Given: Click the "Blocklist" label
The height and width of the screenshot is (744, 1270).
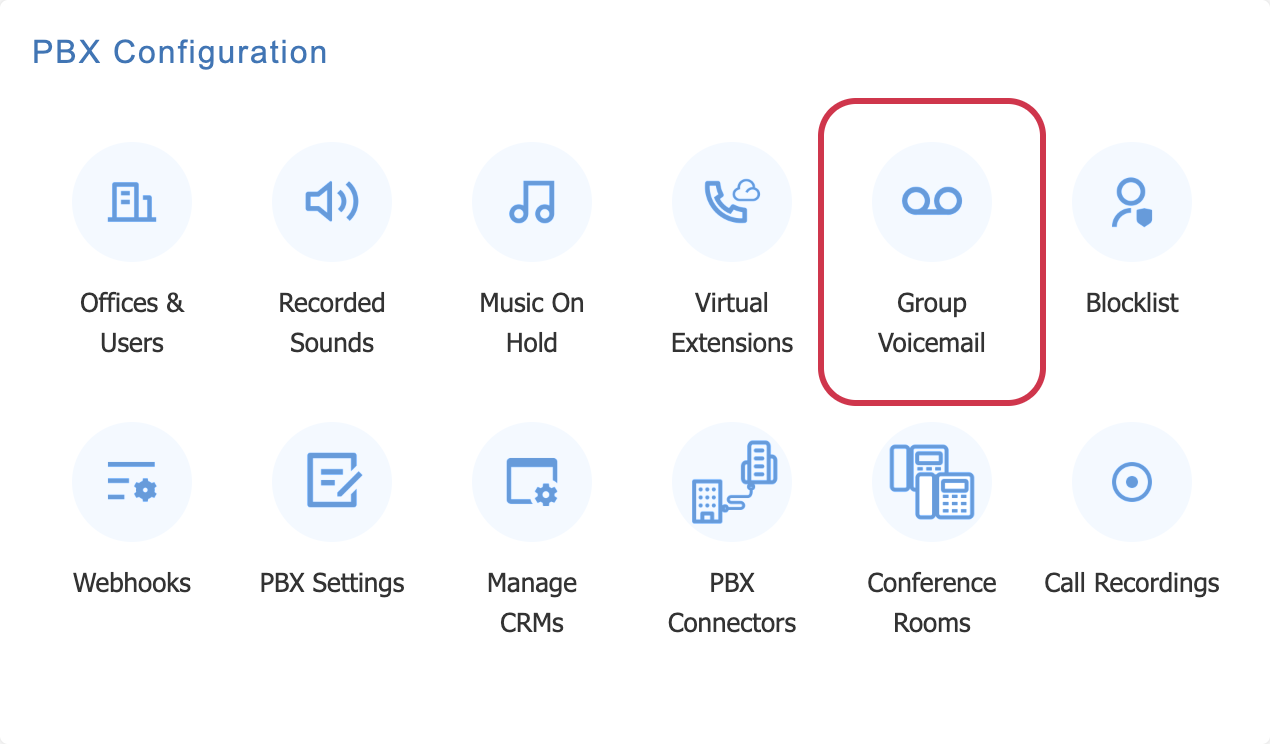Looking at the screenshot, I should click(x=1132, y=303).
